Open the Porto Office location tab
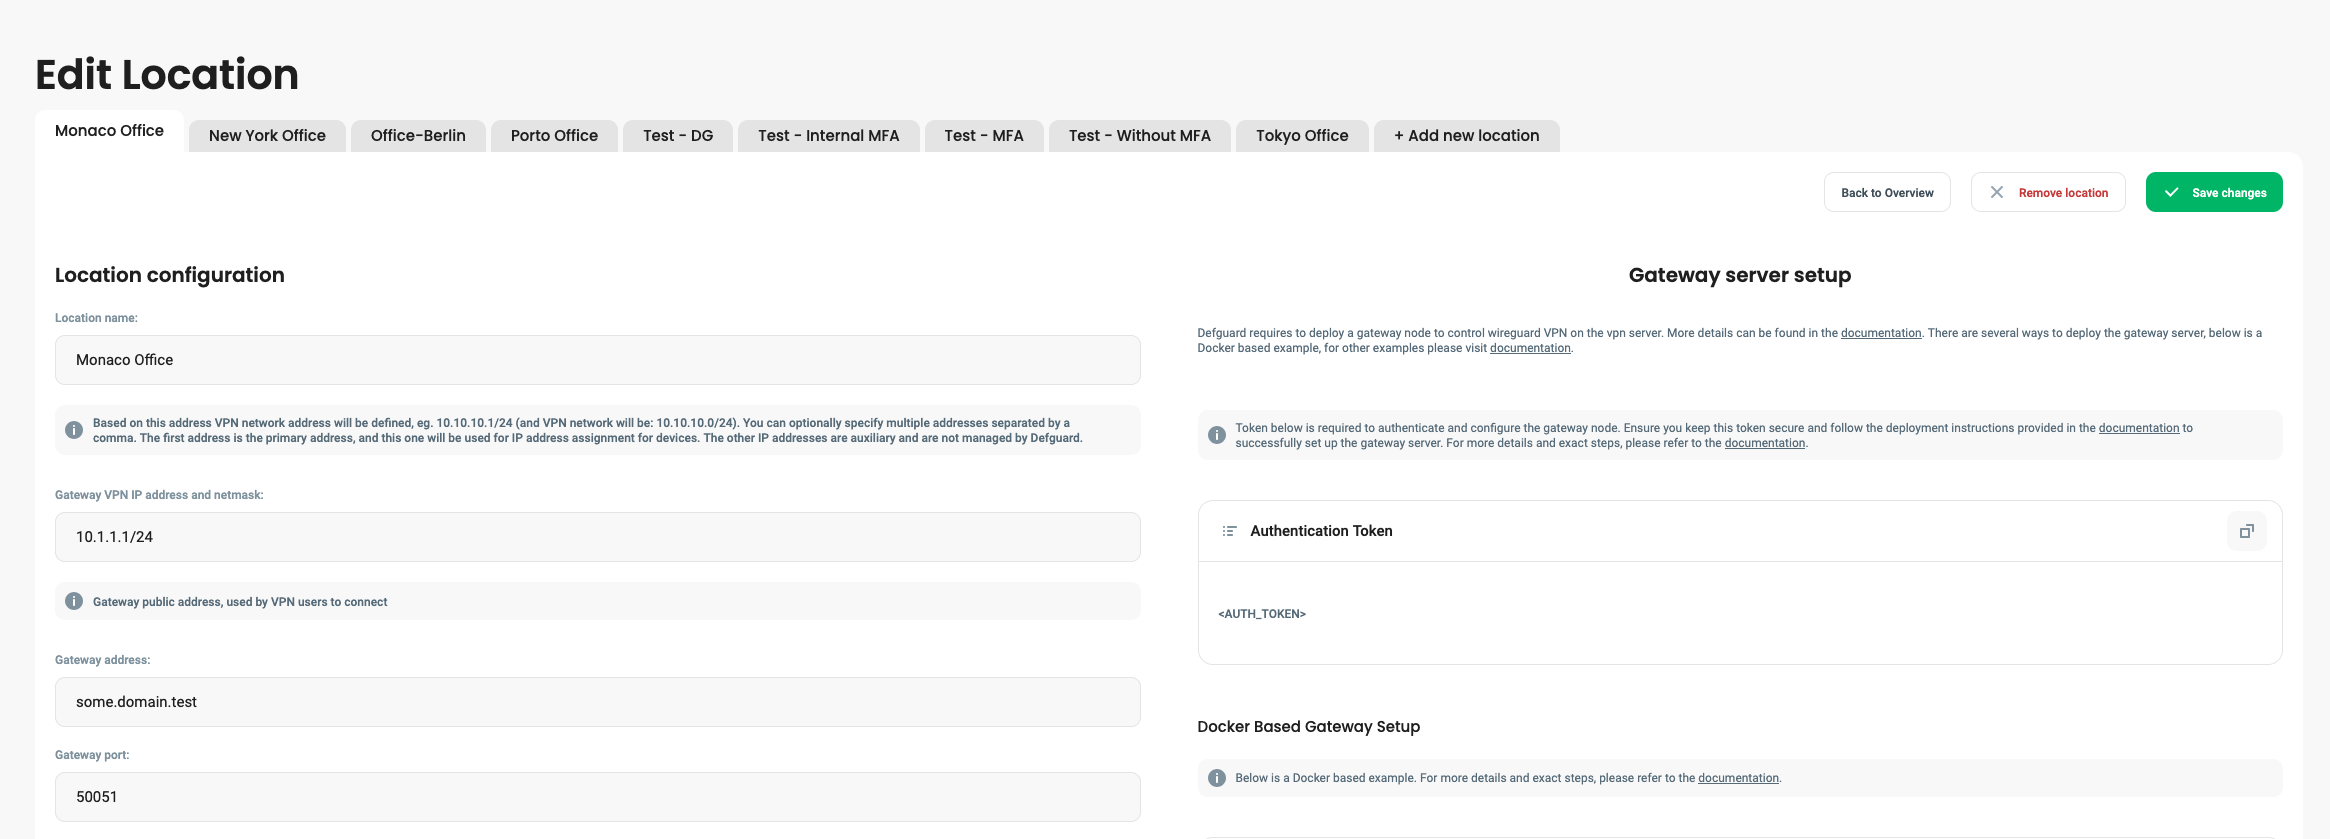 (x=554, y=136)
